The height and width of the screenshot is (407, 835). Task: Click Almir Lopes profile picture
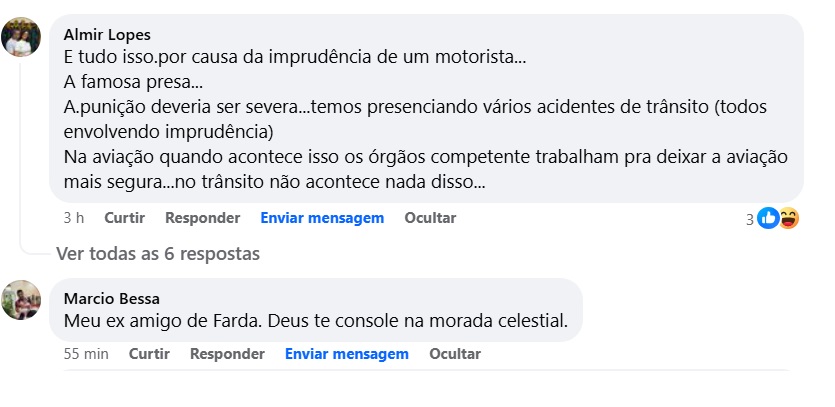tap(21, 38)
